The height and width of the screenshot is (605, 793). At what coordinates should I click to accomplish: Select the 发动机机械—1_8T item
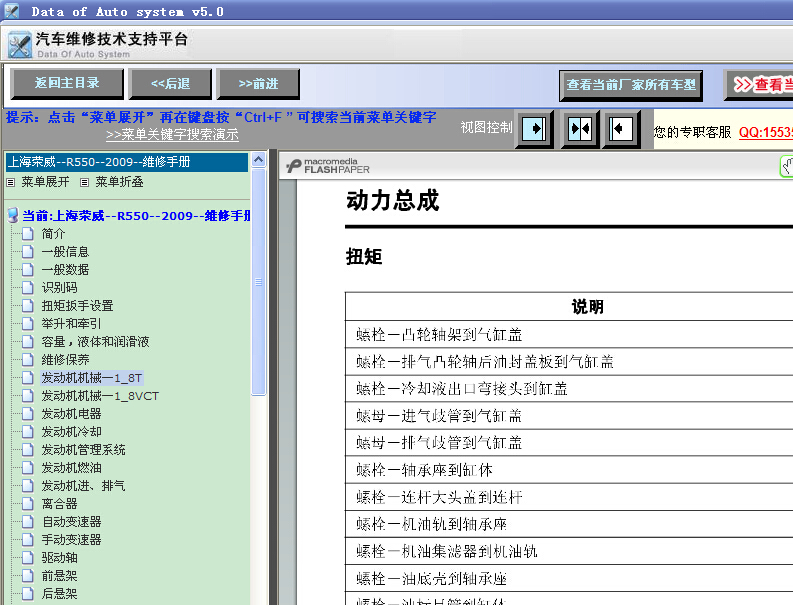tap(92, 378)
